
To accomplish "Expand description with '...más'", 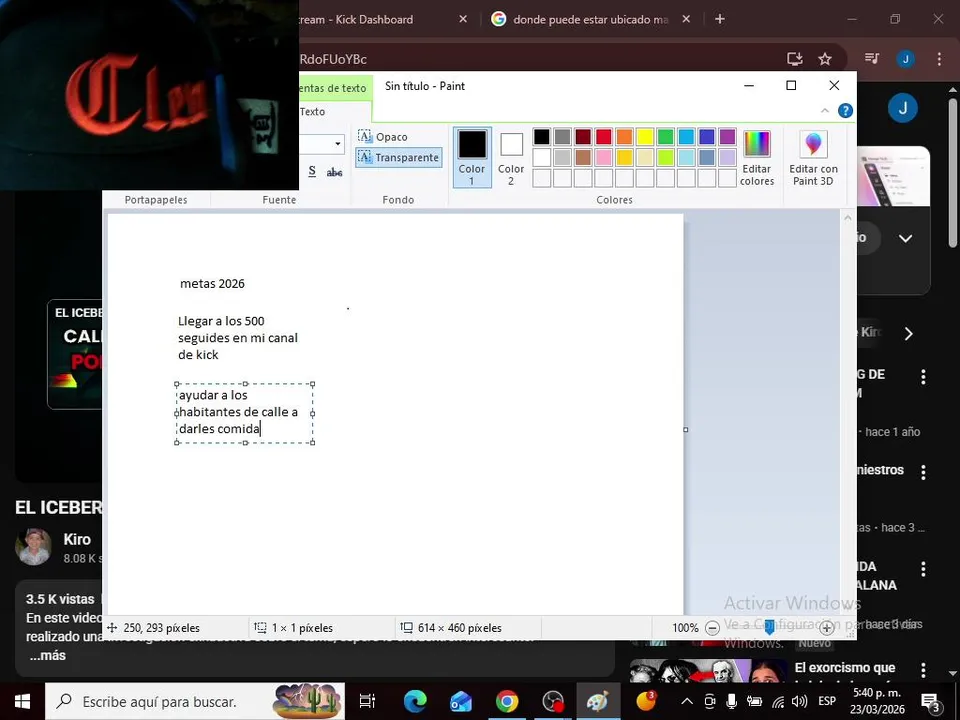I will 47,655.
